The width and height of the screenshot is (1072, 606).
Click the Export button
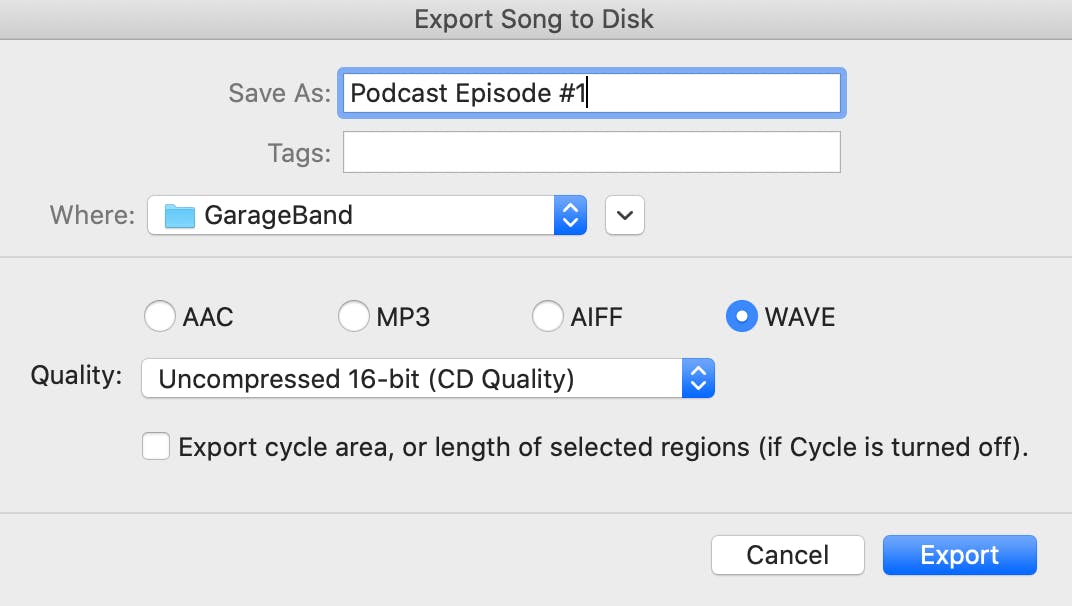[x=959, y=554]
